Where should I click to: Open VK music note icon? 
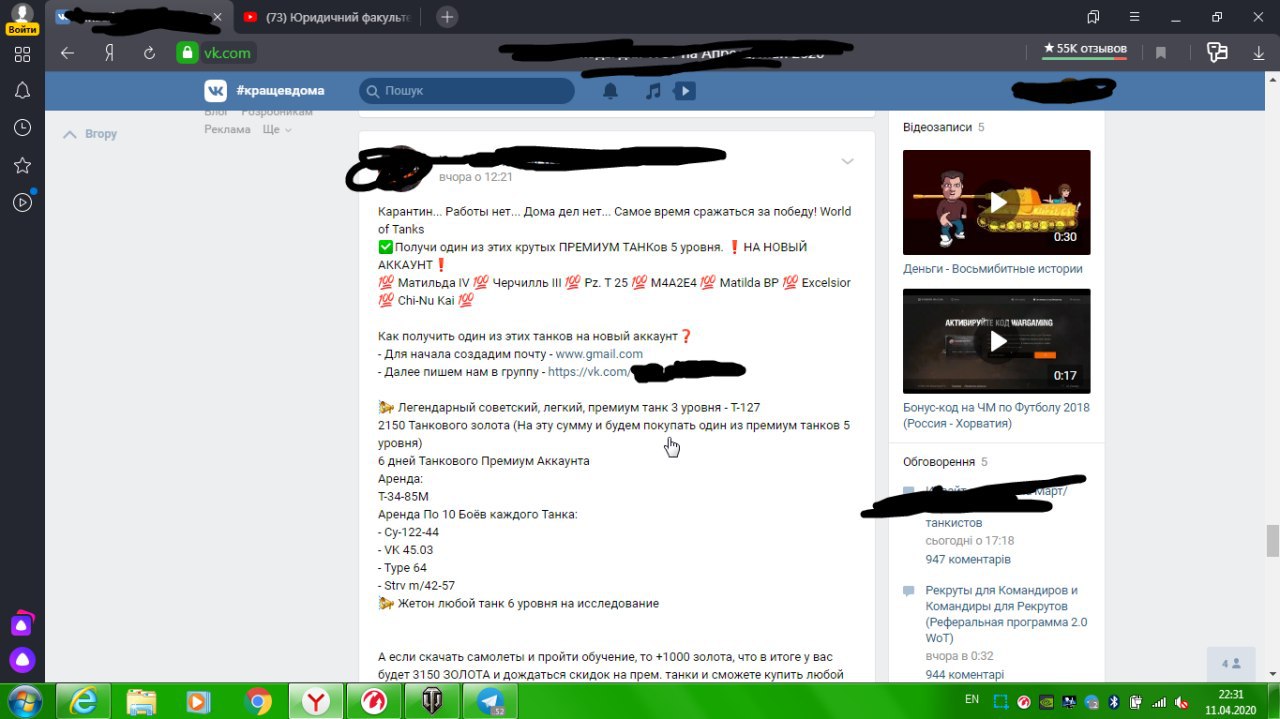(x=653, y=91)
